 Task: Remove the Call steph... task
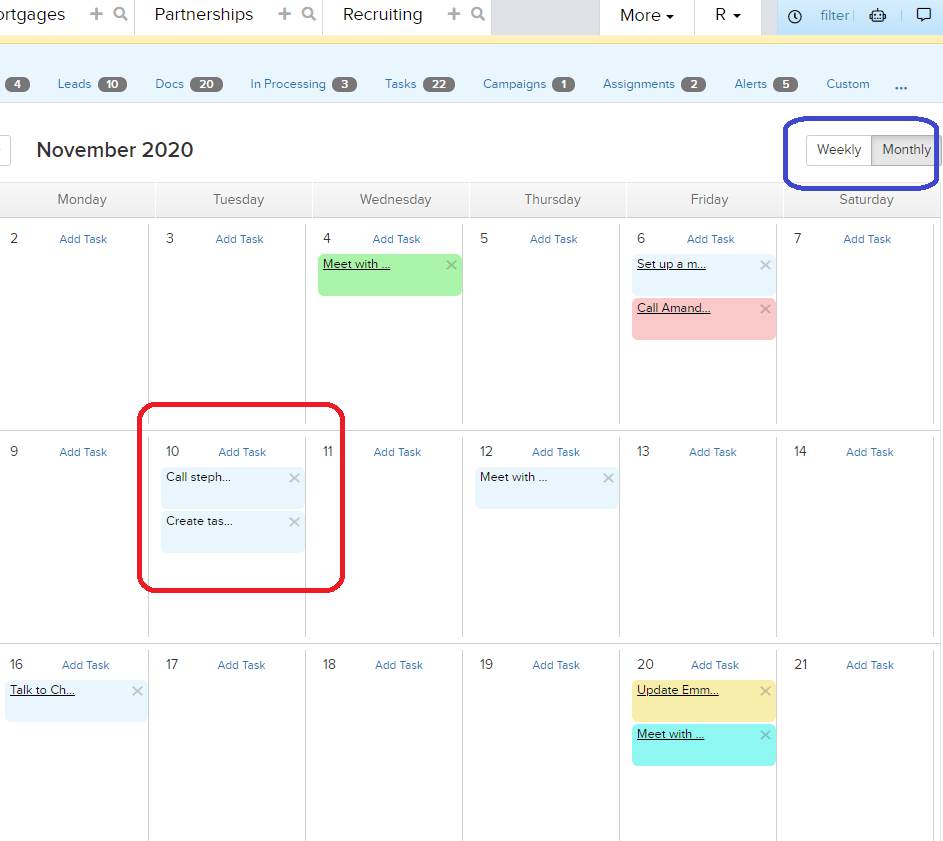coord(294,478)
